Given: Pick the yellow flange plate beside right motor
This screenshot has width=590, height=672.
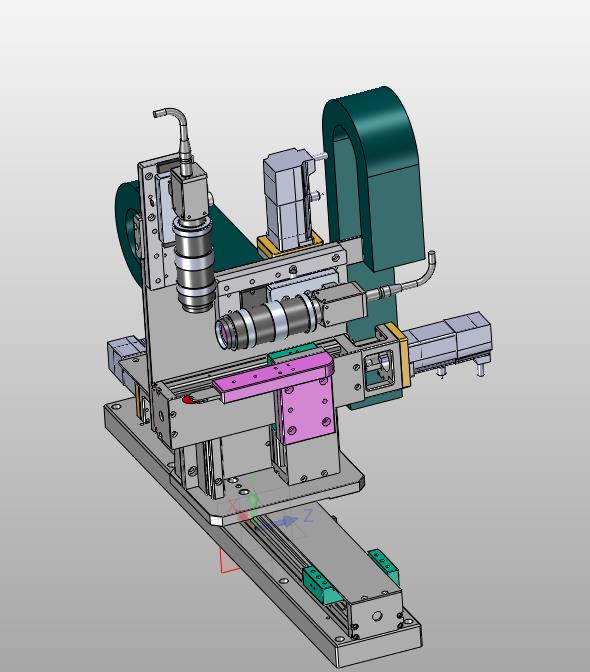Looking at the screenshot, I should (x=399, y=356).
